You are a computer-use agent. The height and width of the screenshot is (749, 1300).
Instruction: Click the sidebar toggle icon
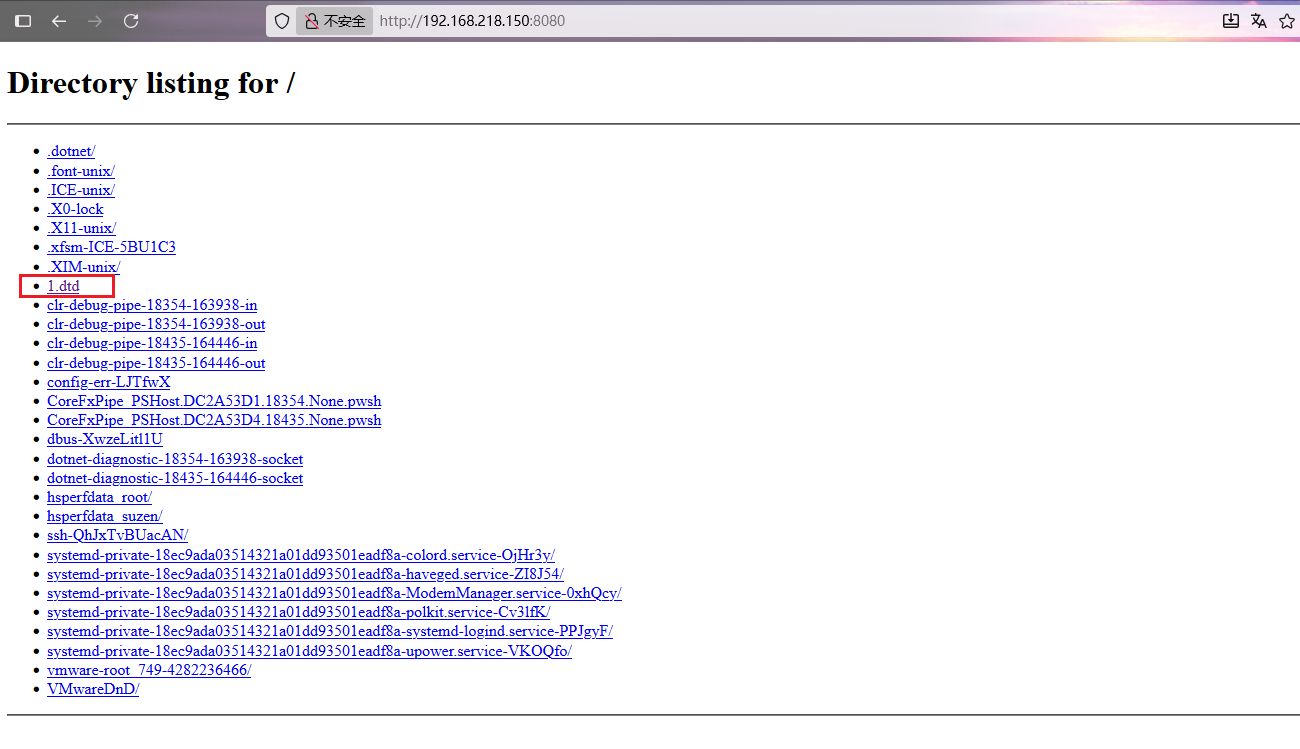tap(23, 21)
